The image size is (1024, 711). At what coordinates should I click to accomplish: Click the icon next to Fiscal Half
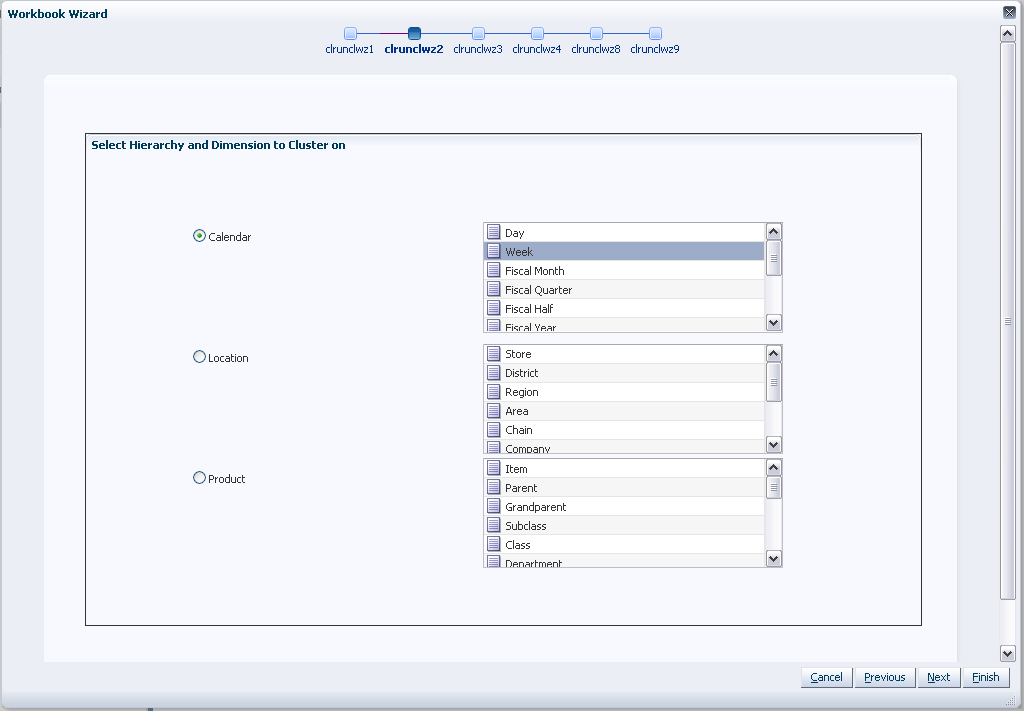pos(494,308)
